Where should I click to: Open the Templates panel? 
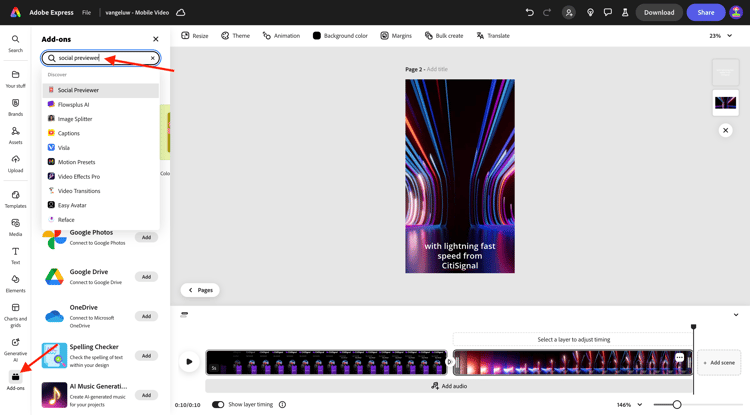(x=15, y=199)
